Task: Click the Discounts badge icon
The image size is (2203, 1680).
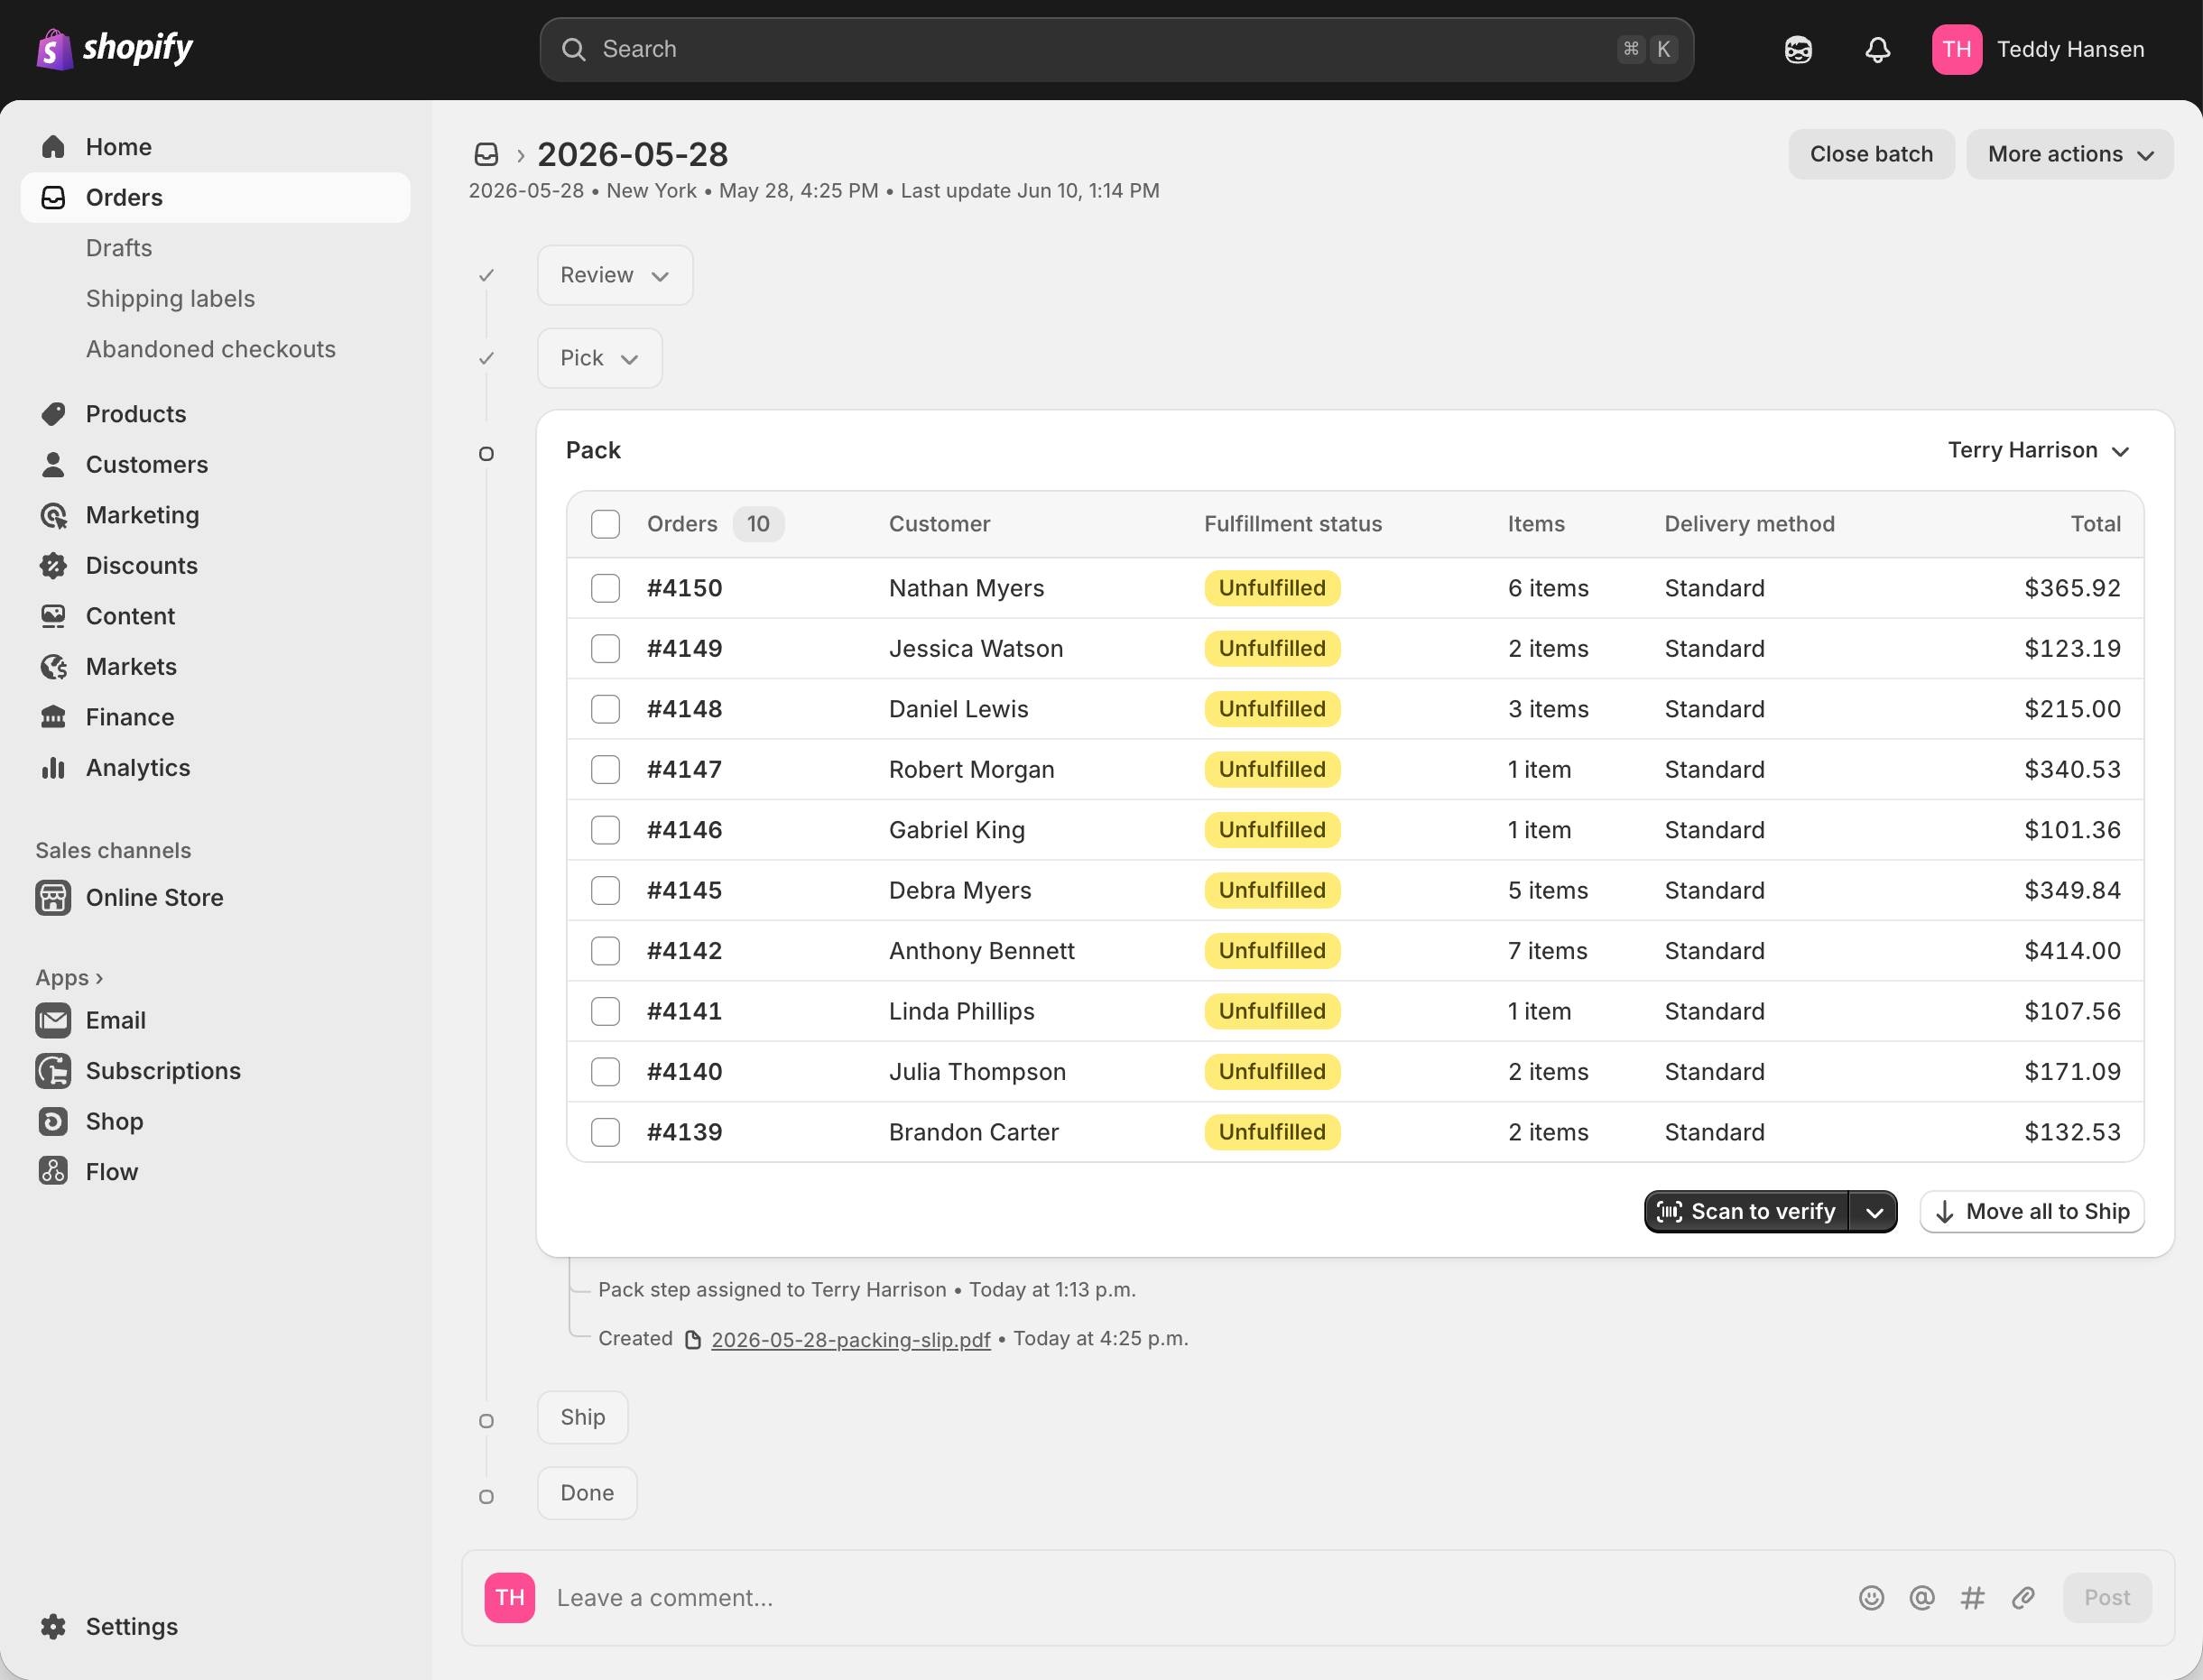Action: [53, 565]
